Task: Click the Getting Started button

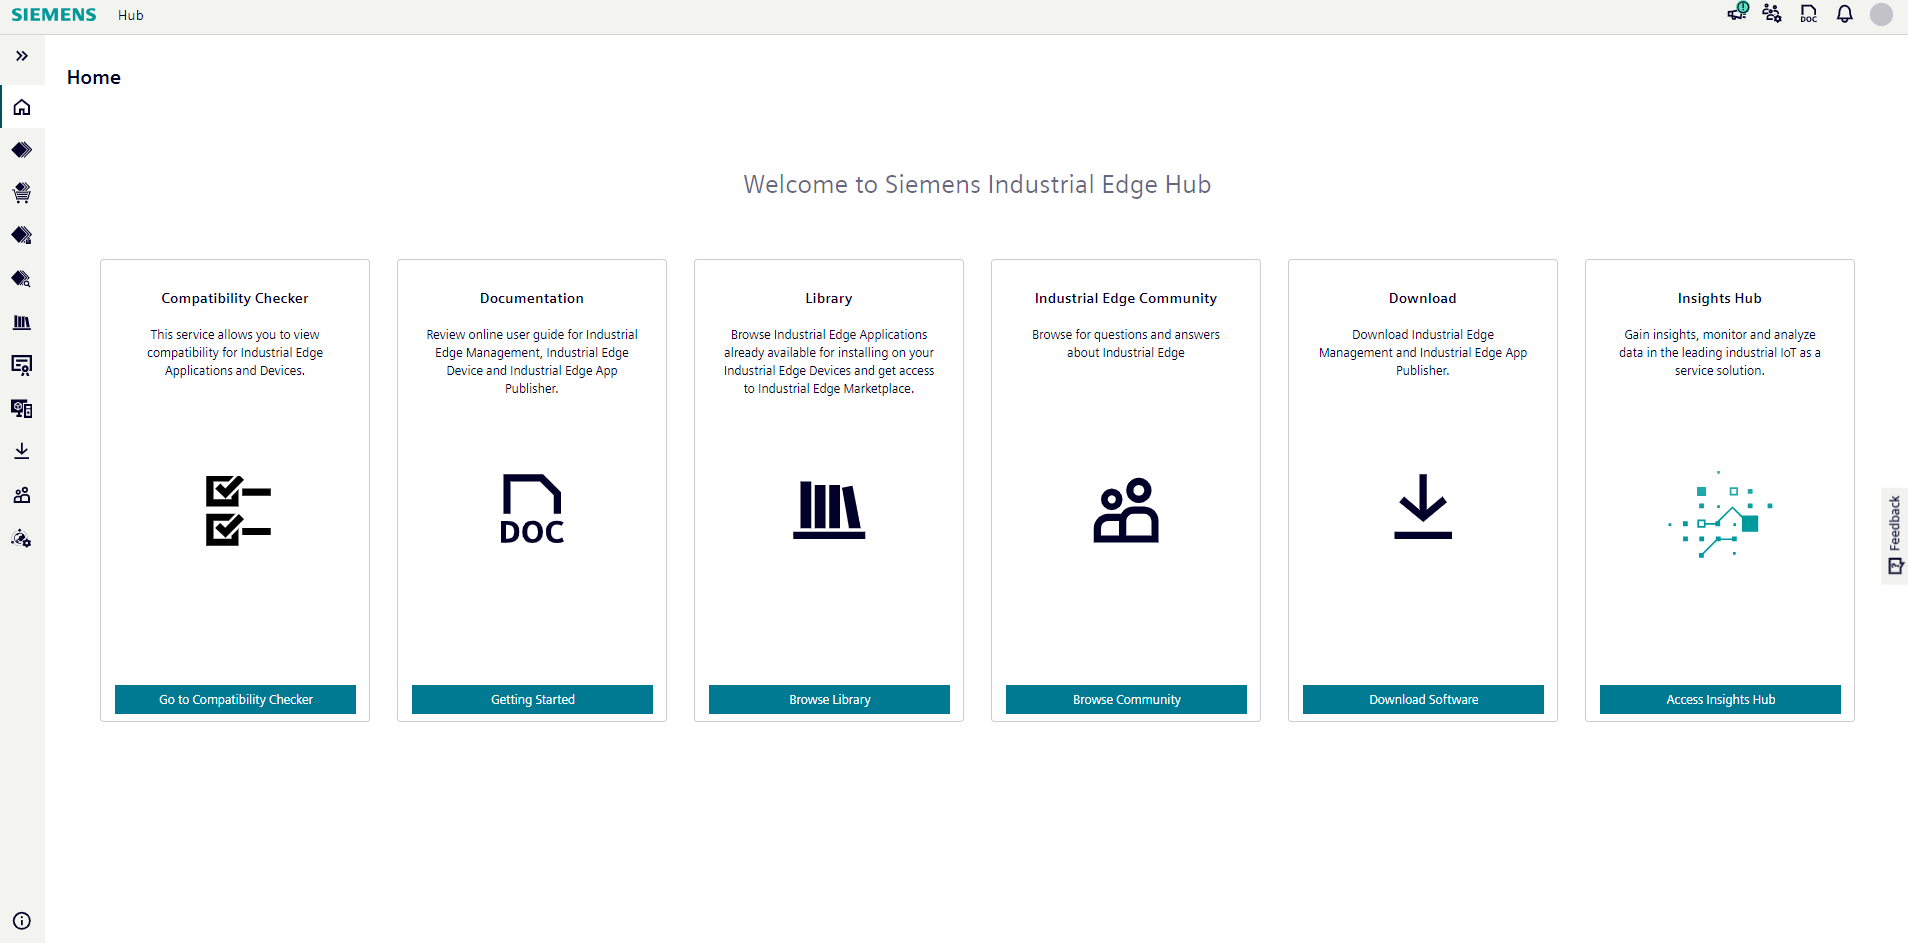Action: (532, 699)
